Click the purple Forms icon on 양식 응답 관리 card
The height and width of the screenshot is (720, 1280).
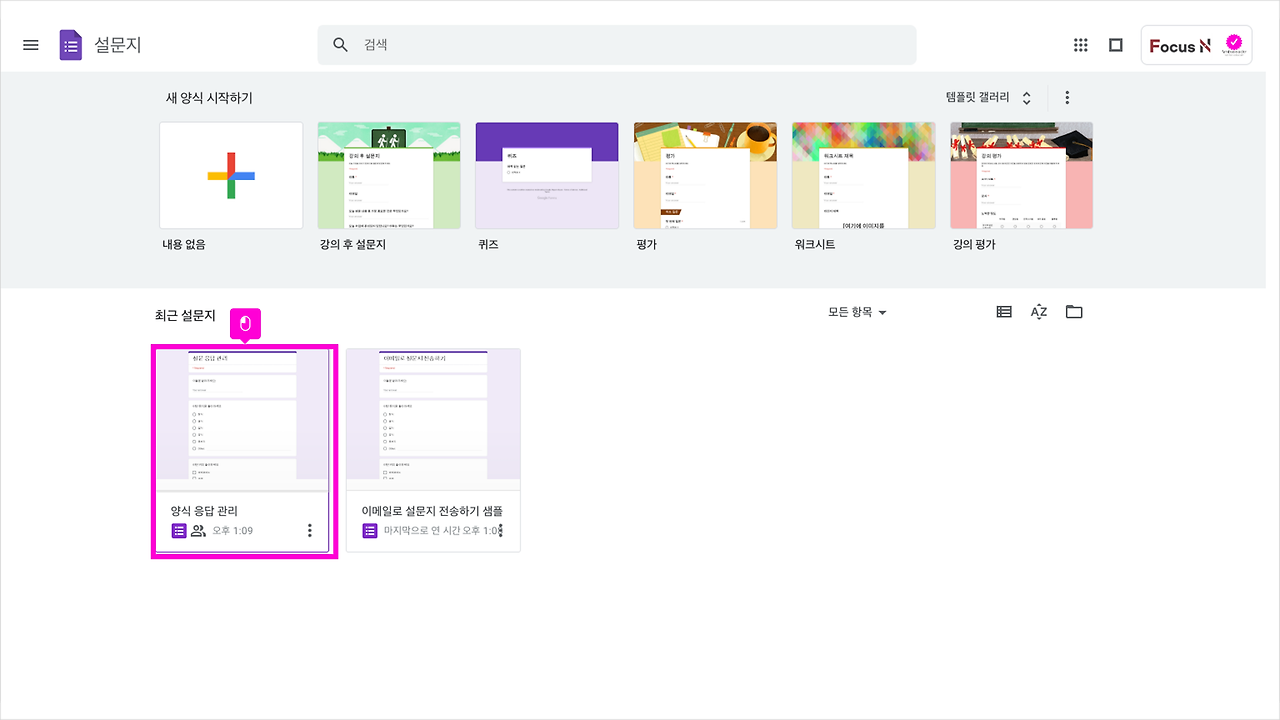[179, 530]
